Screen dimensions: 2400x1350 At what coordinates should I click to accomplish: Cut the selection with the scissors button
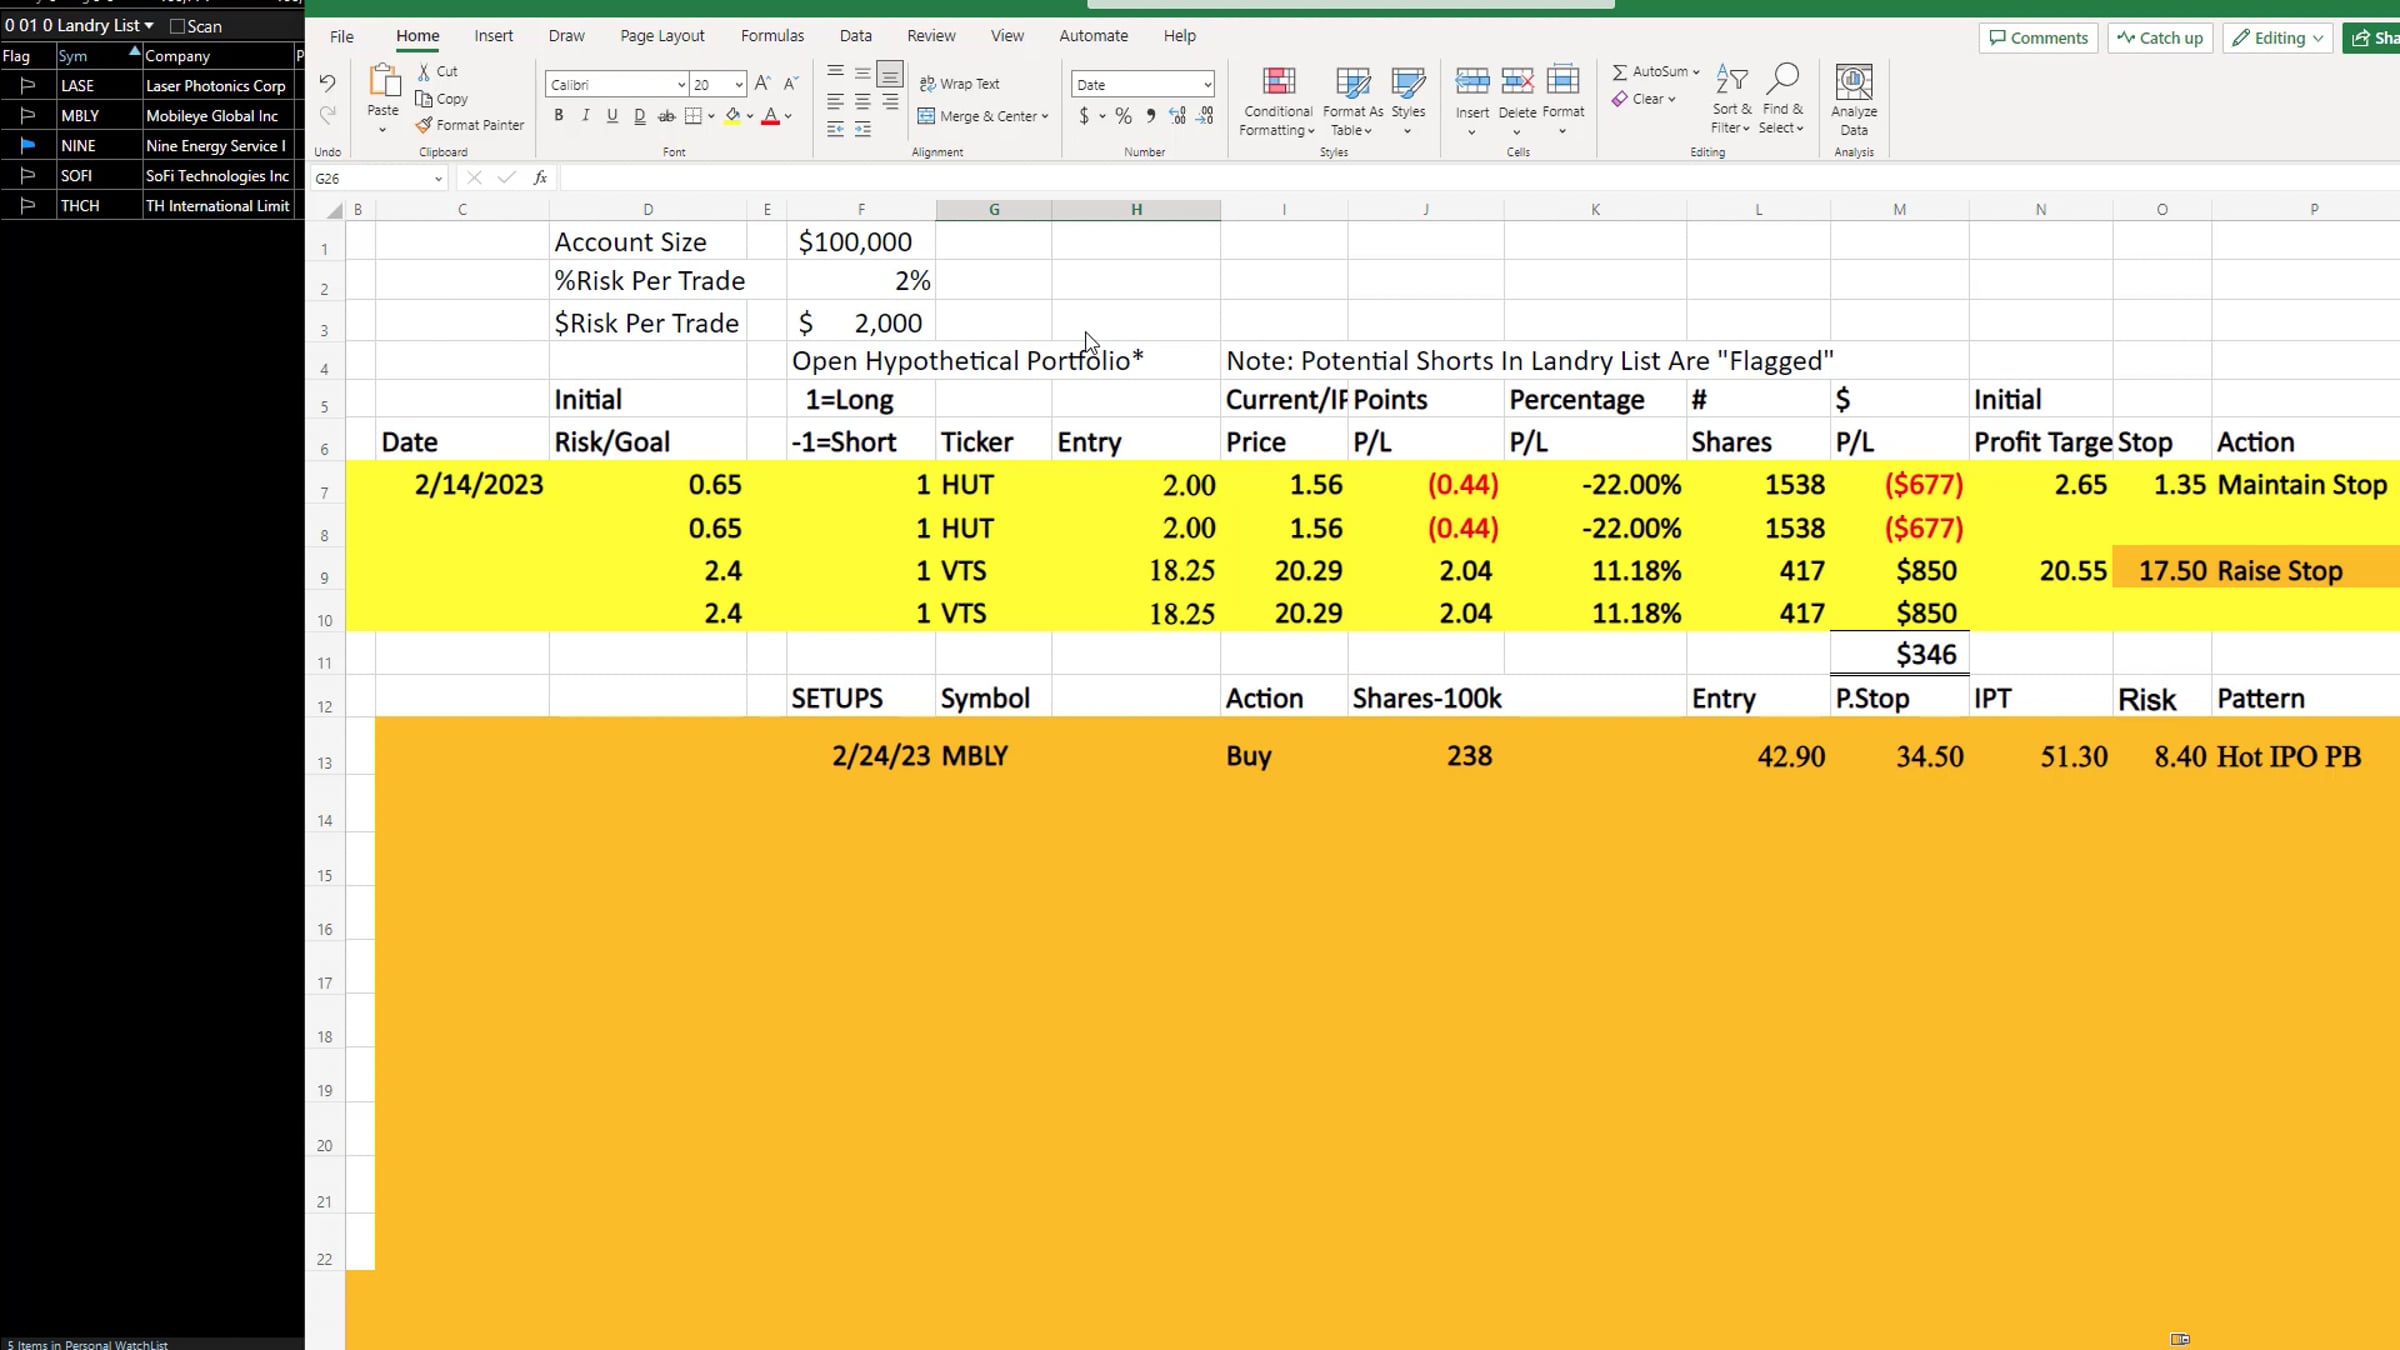tap(437, 72)
